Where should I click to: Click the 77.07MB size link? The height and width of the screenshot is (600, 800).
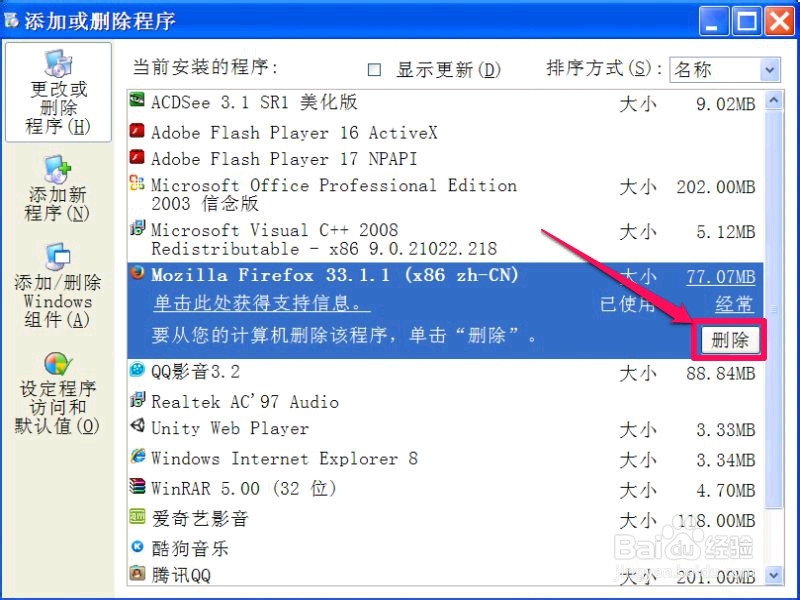click(x=720, y=277)
